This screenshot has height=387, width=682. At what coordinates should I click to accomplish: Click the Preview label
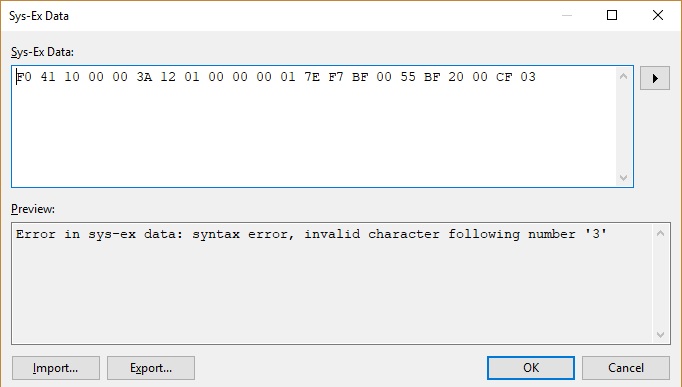click(x=33, y=209)
